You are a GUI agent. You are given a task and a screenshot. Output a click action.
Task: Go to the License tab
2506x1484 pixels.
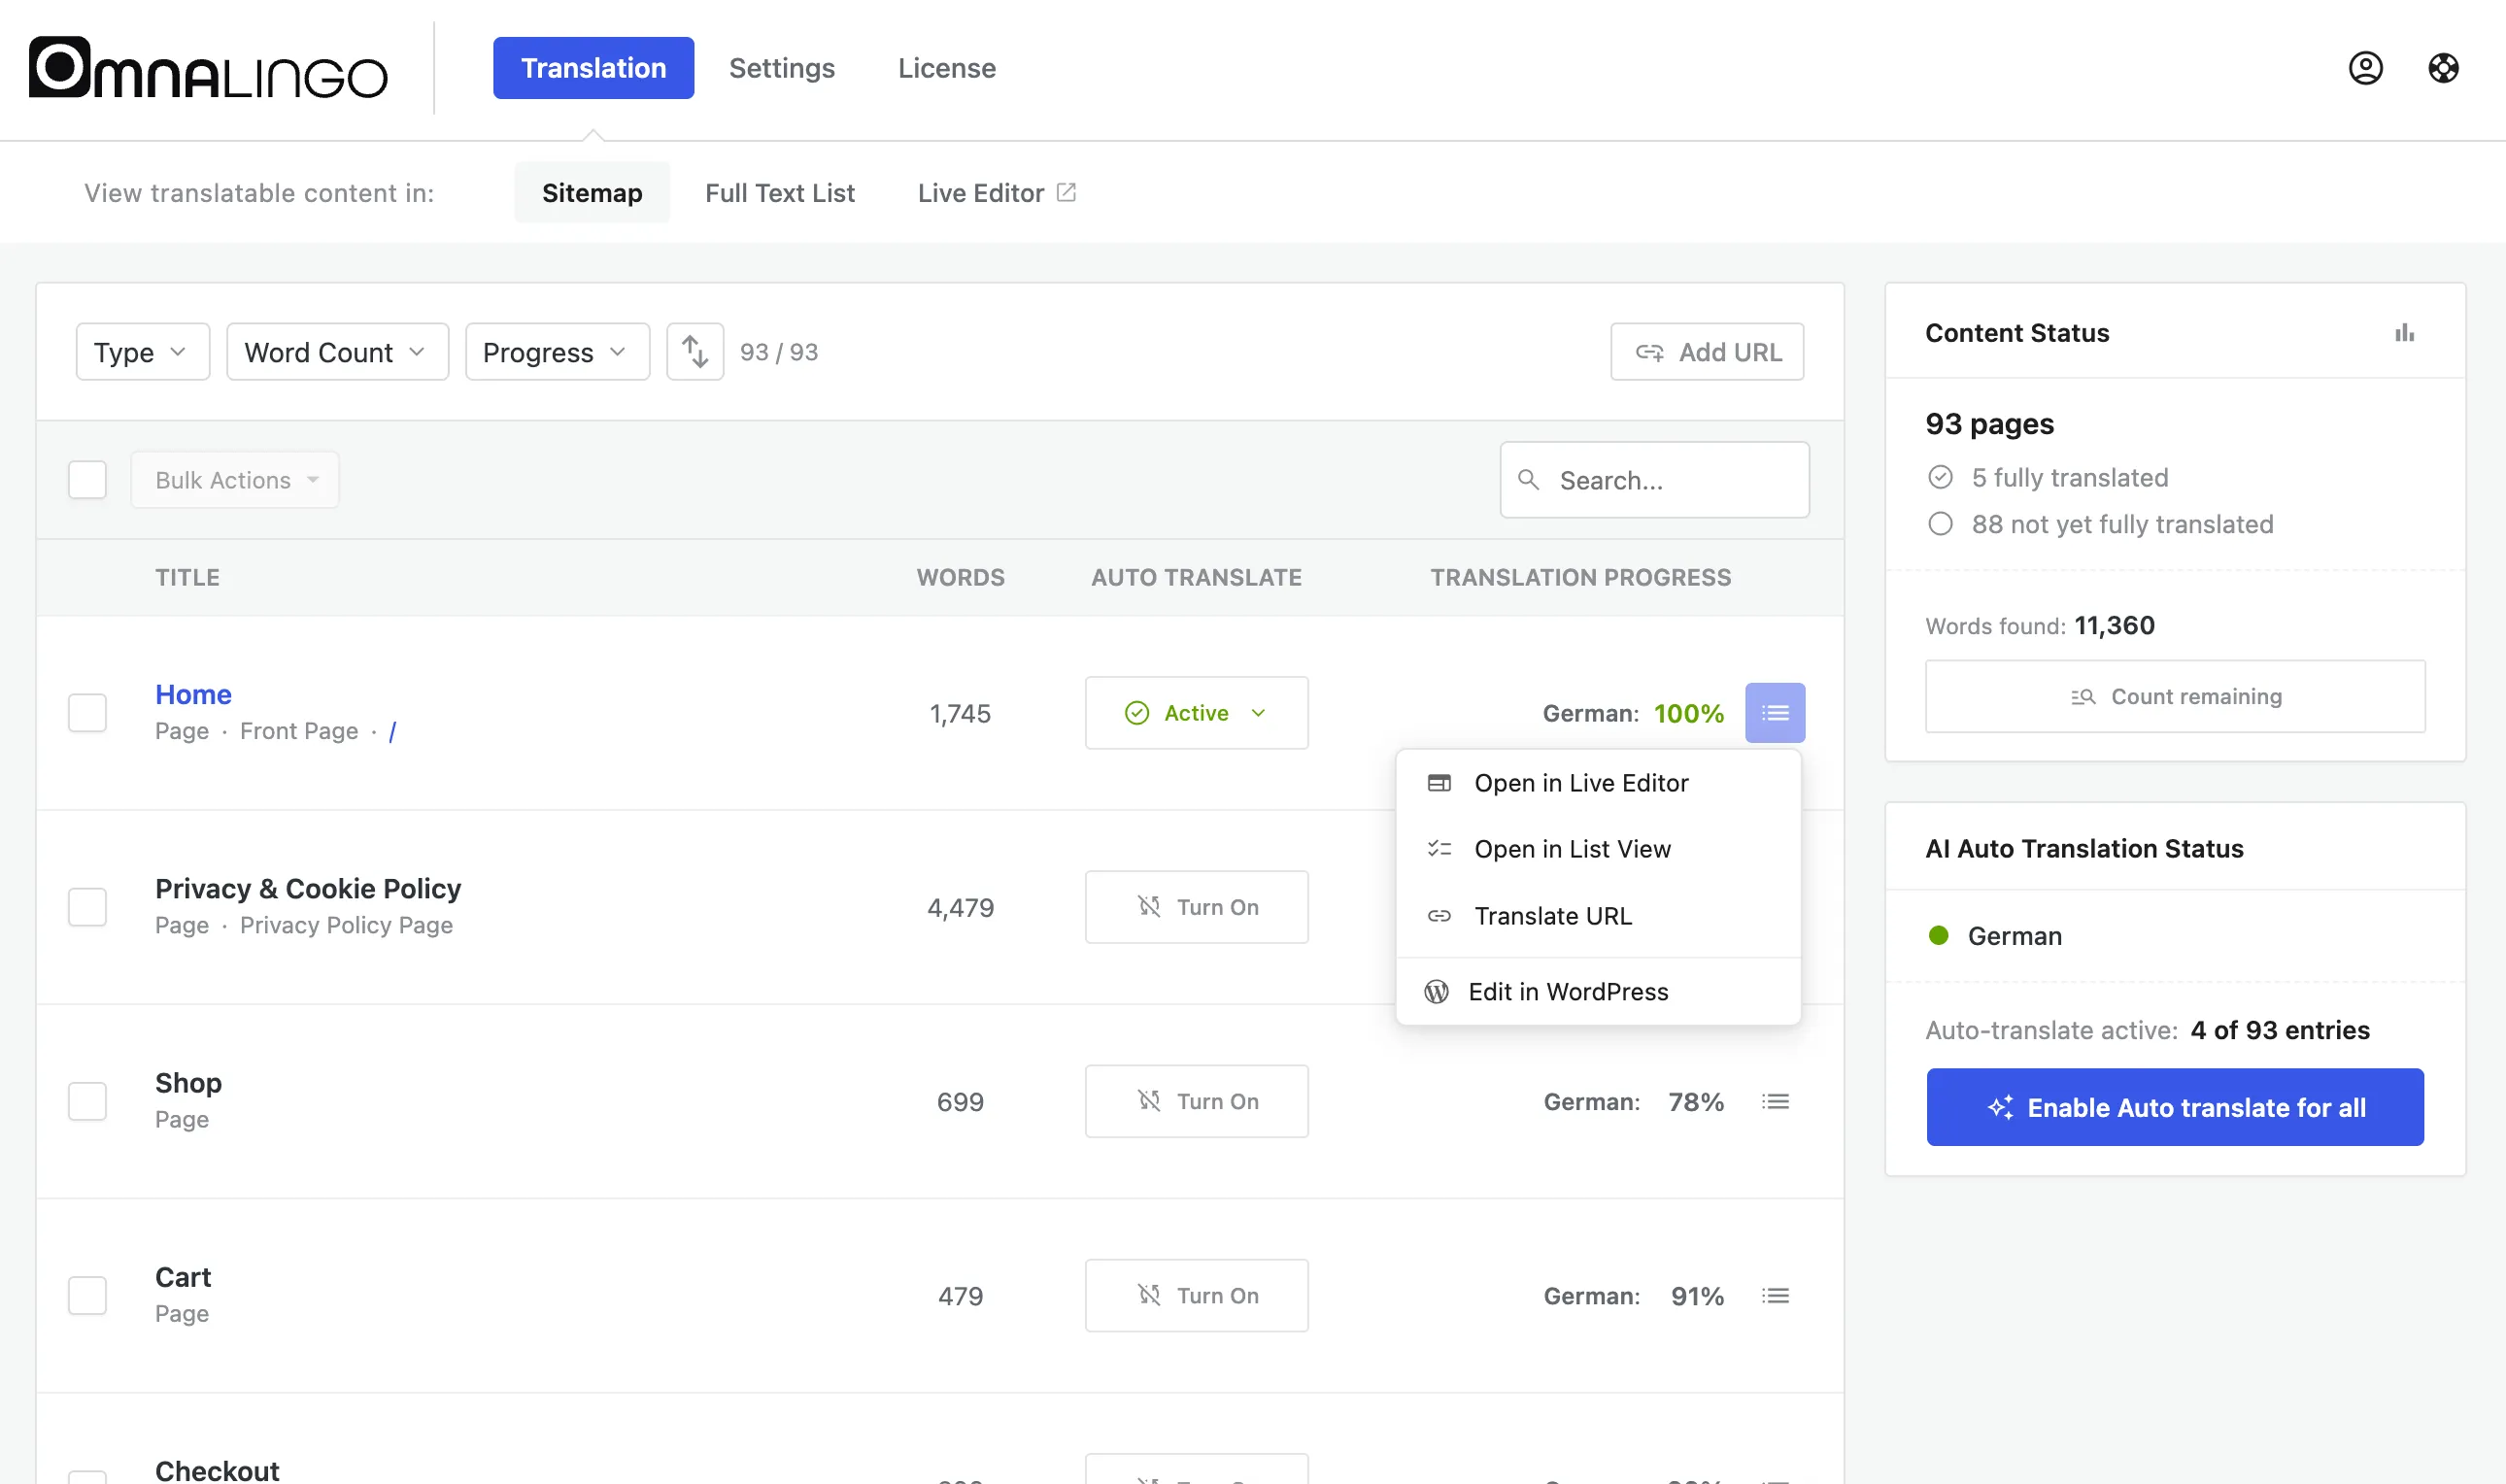coord(946,68)
